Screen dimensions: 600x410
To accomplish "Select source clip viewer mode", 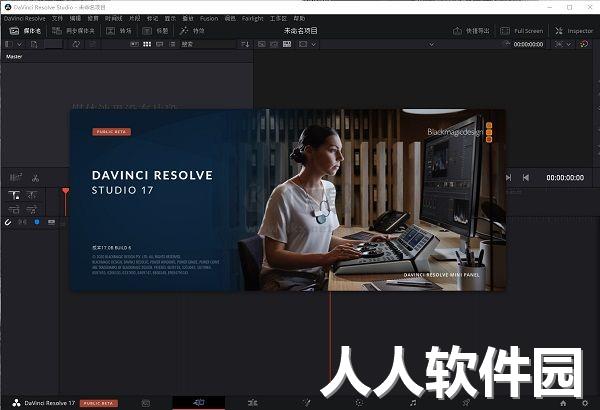I will pos(262,44).
